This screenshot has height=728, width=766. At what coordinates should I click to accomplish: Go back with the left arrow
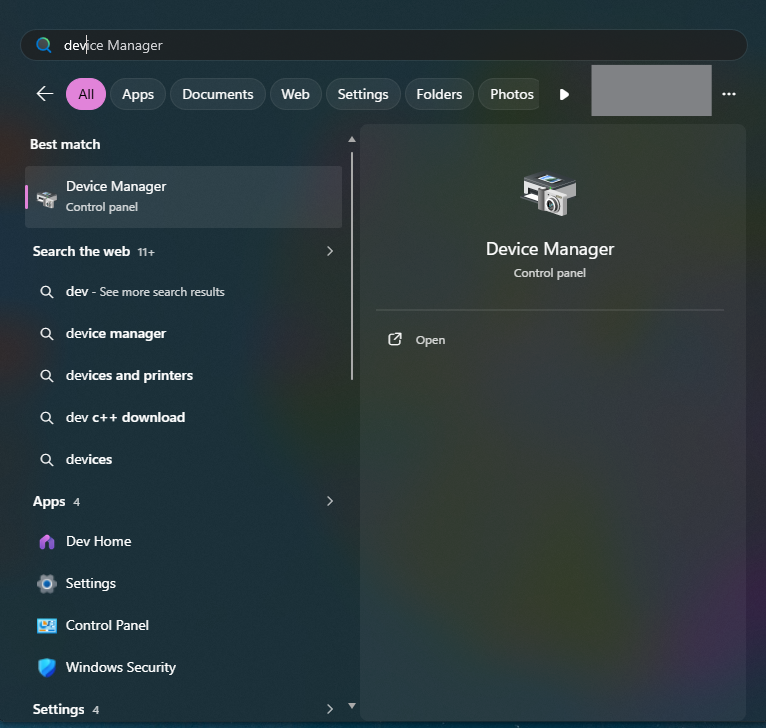(x=45, y=94)
